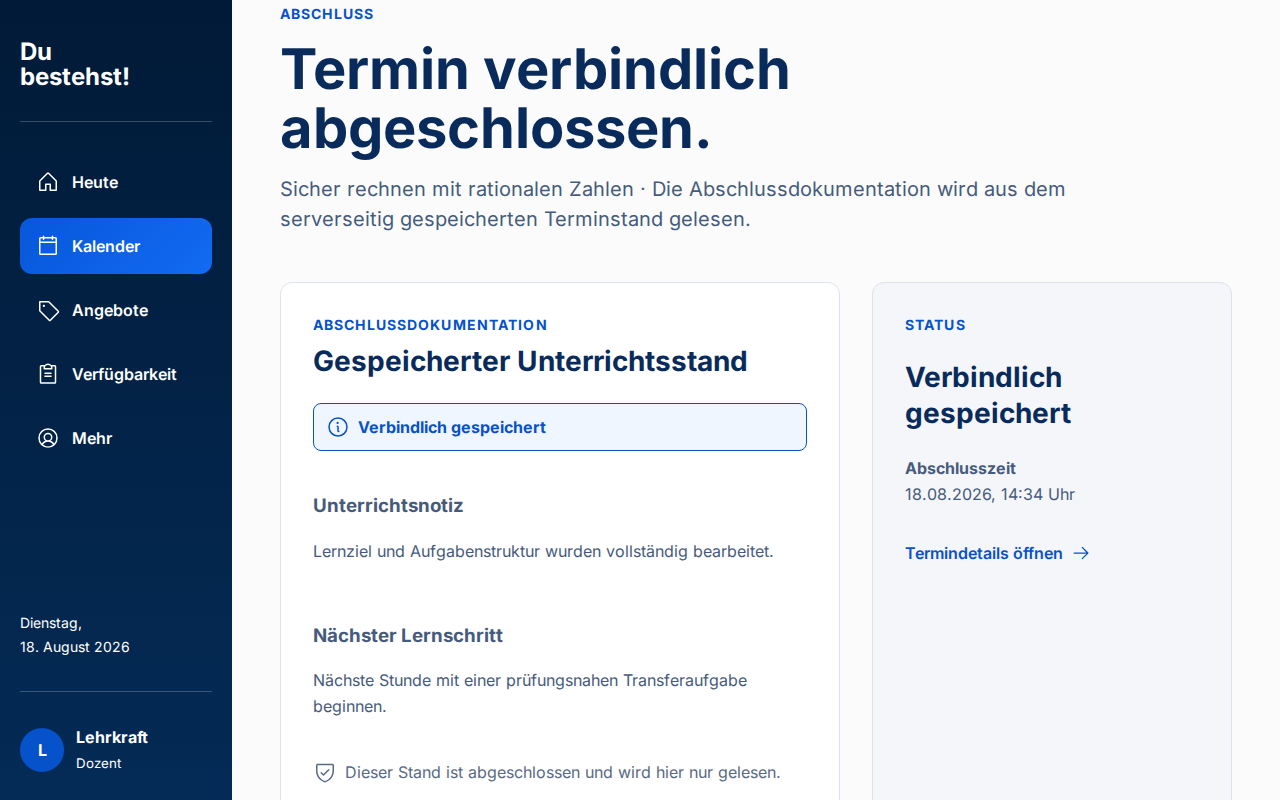Image resolution: width=1280 pixels, height=800 pixels.
Task: Click the Mehr person icon
Action: tap(48, 438)
